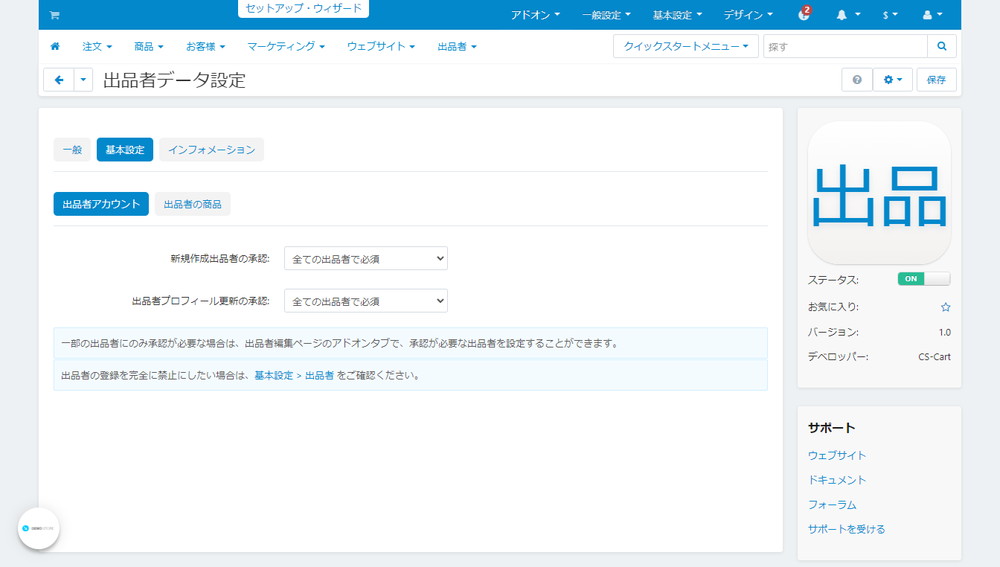Open the gear settings menu

[892, 80]
